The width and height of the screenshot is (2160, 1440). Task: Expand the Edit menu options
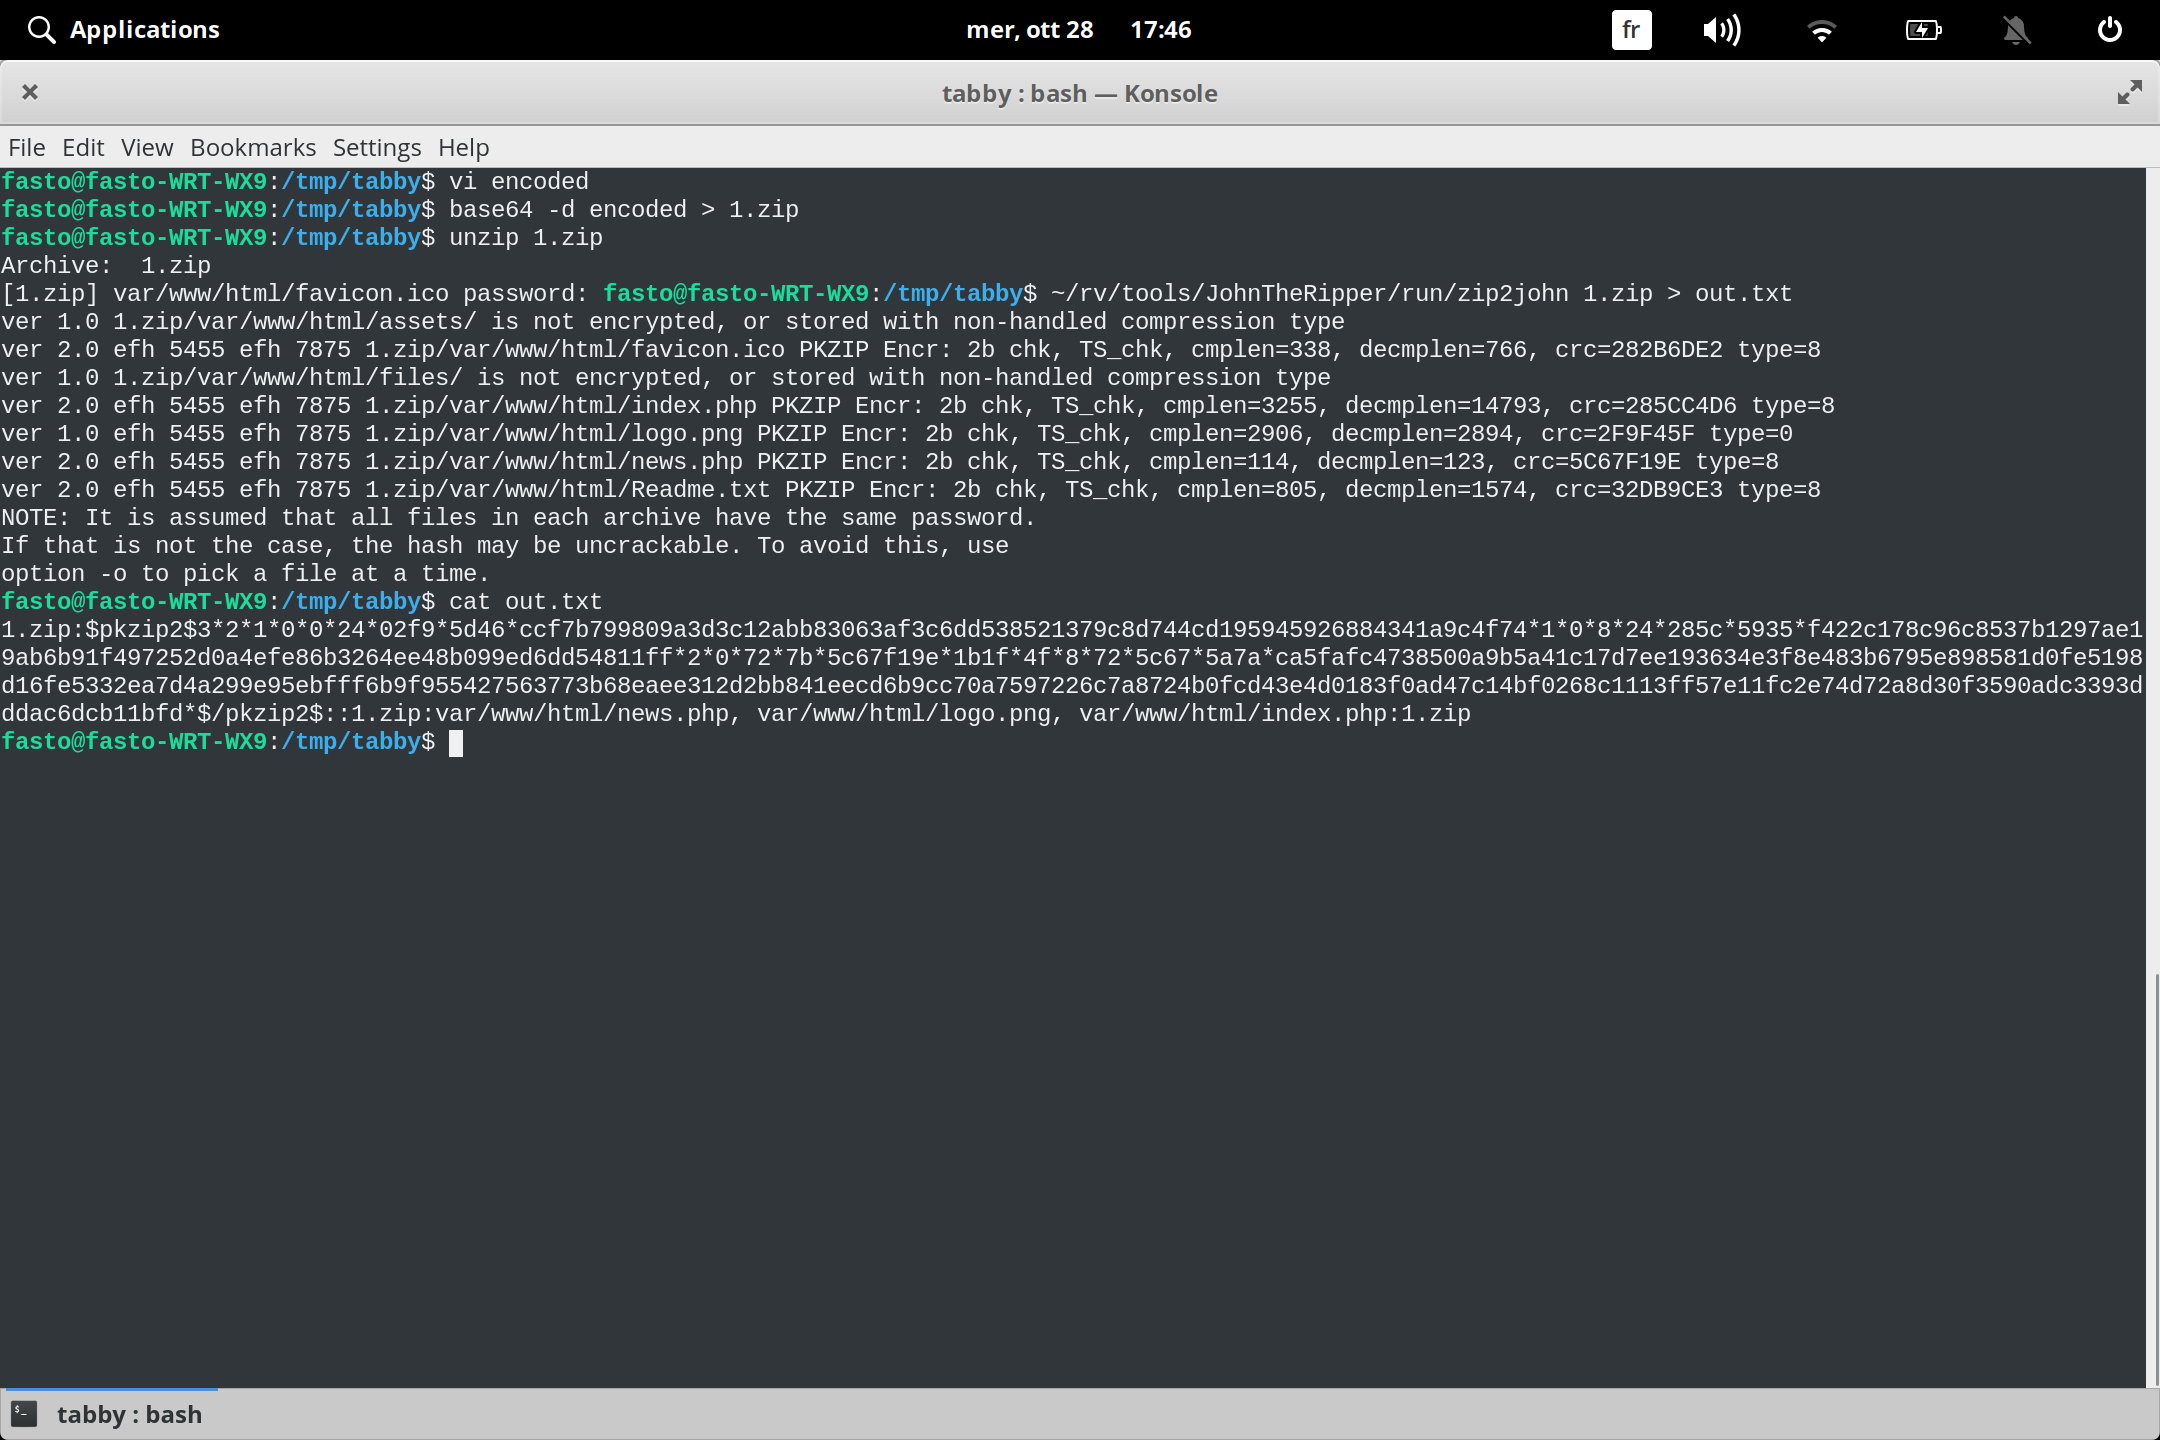[x=83, y=147]
